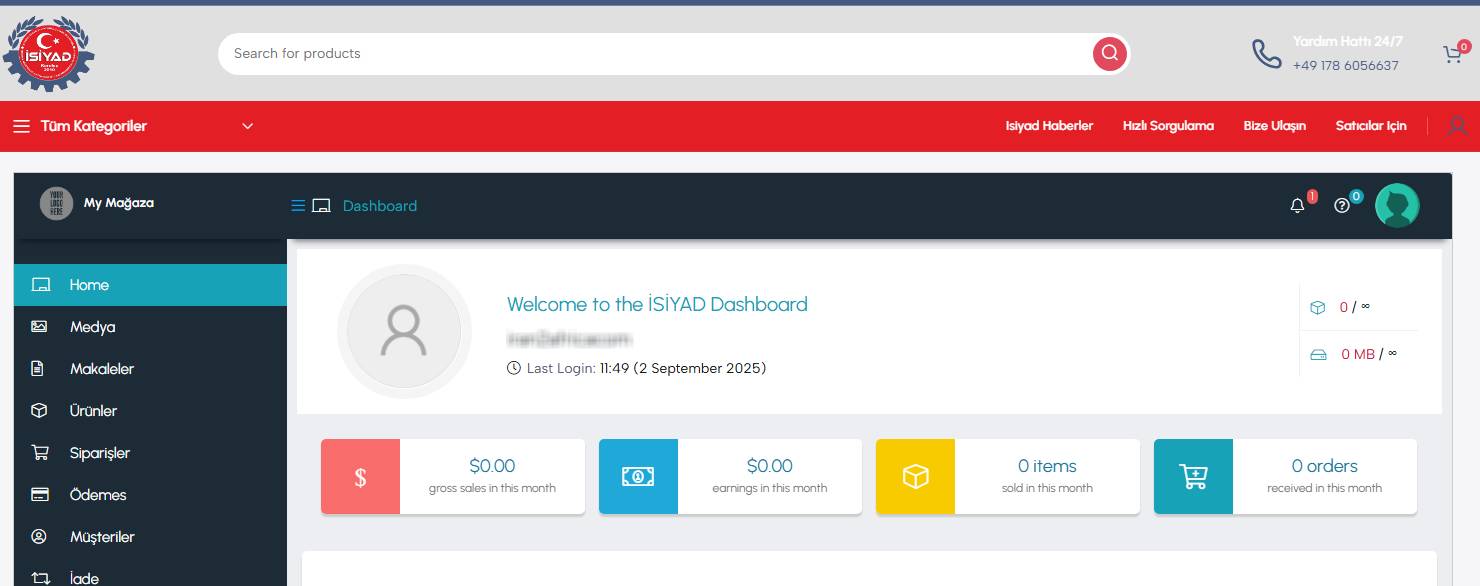The image size is (1480, 586).
Task: Click the help question mark icon
Action: click(x=1342, y=206)
